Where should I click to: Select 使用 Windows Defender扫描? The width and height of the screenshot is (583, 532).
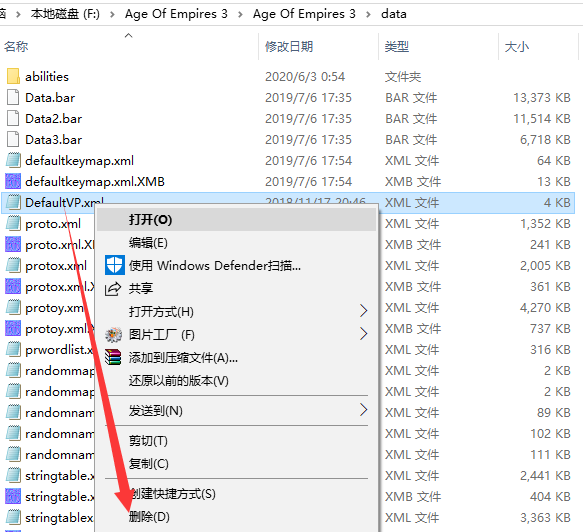coord(237,265)
